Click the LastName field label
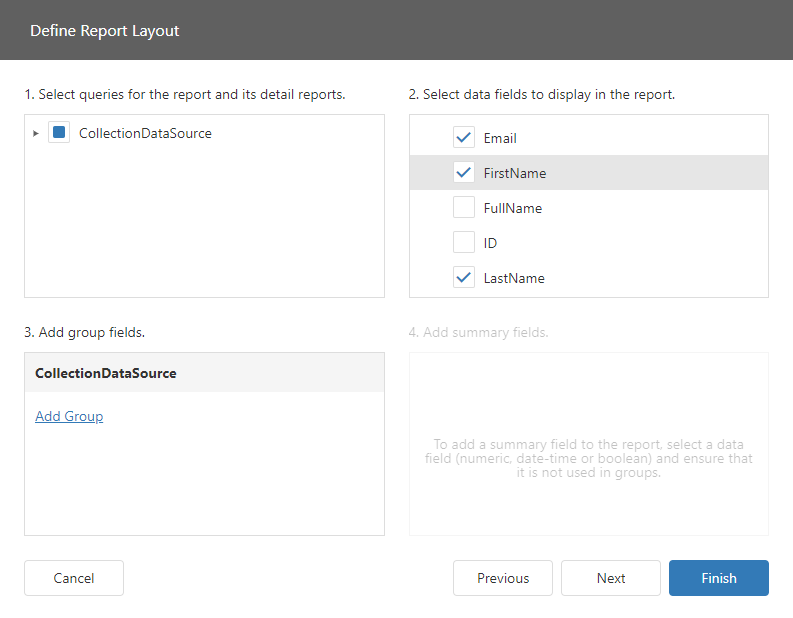Screen dimensions: 793x618 pos(514,278)
